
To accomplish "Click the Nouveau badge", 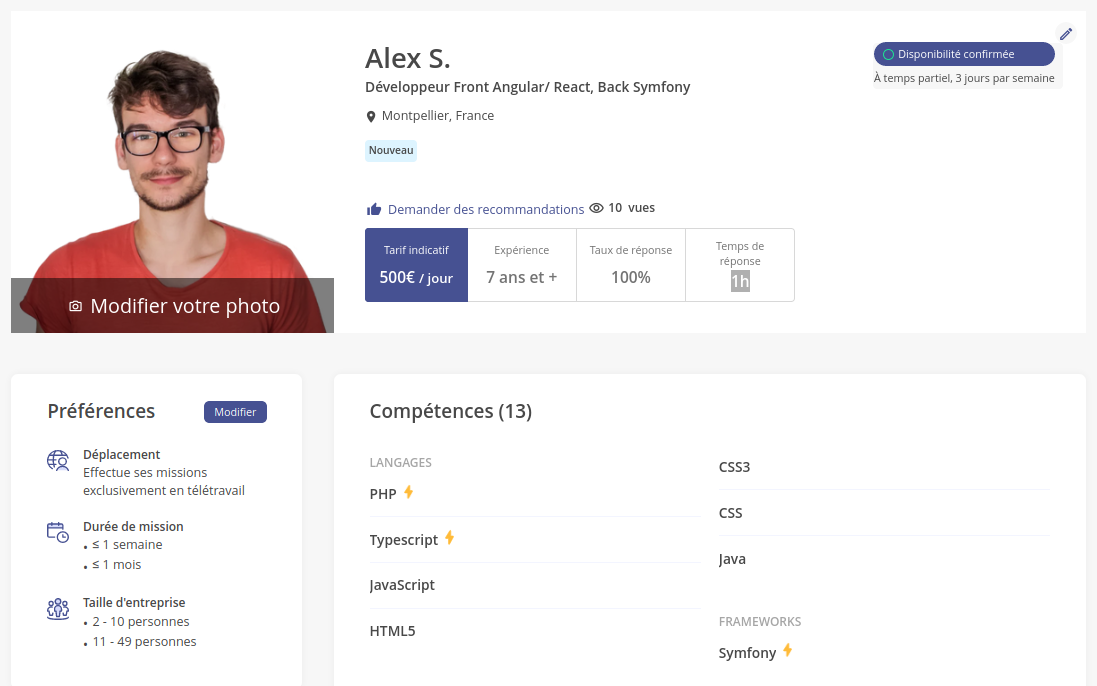I will point(391,150).
